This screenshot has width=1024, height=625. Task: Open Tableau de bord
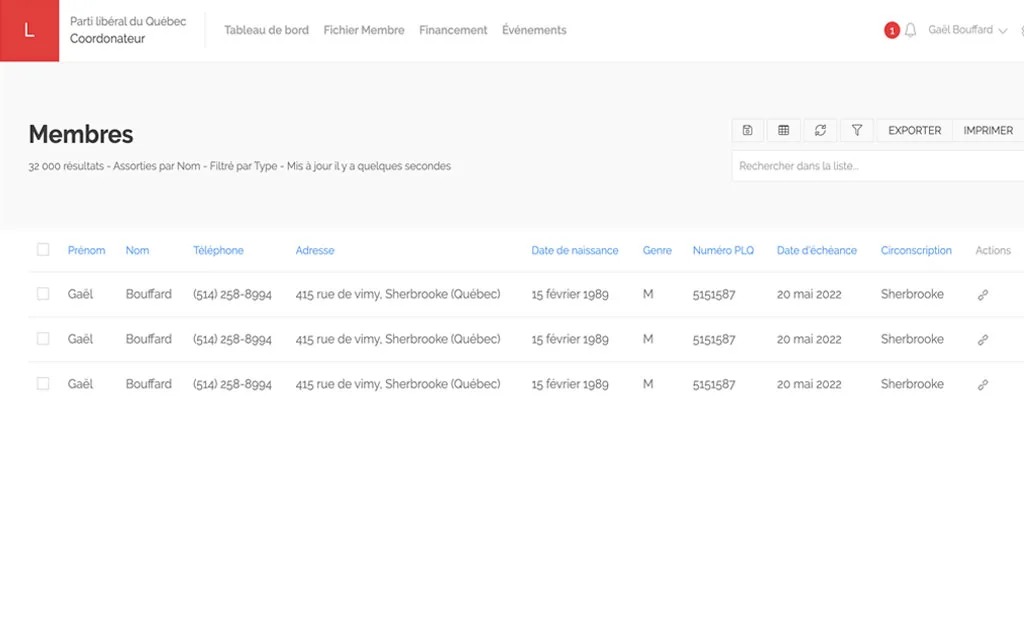tap(266, 30)
